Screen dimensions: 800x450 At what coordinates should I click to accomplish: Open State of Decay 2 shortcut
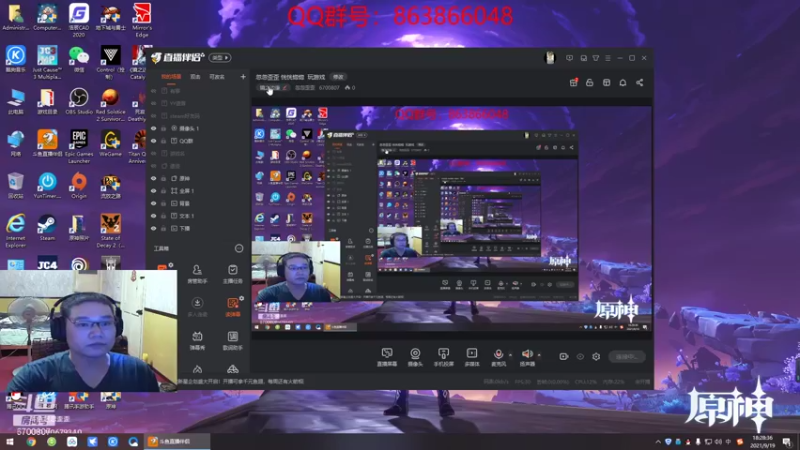click(x=110, y=231)
